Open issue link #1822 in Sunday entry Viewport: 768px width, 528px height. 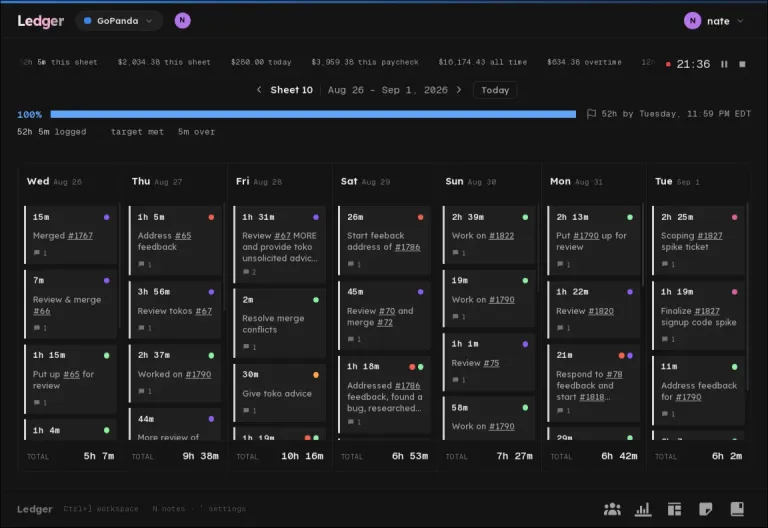coord(502,236)
